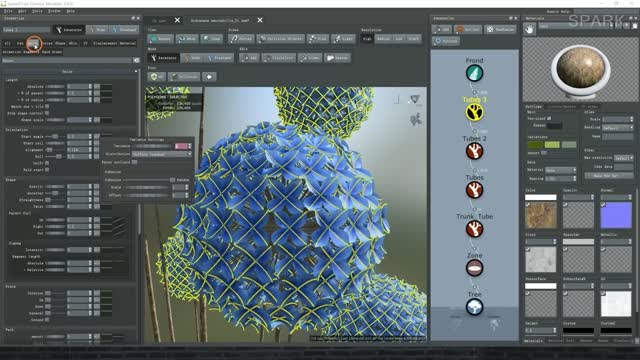Screen dimensions: 640x360
Task: Toggle the Favor outliers checkbox
Action: [x=134, y=162]
